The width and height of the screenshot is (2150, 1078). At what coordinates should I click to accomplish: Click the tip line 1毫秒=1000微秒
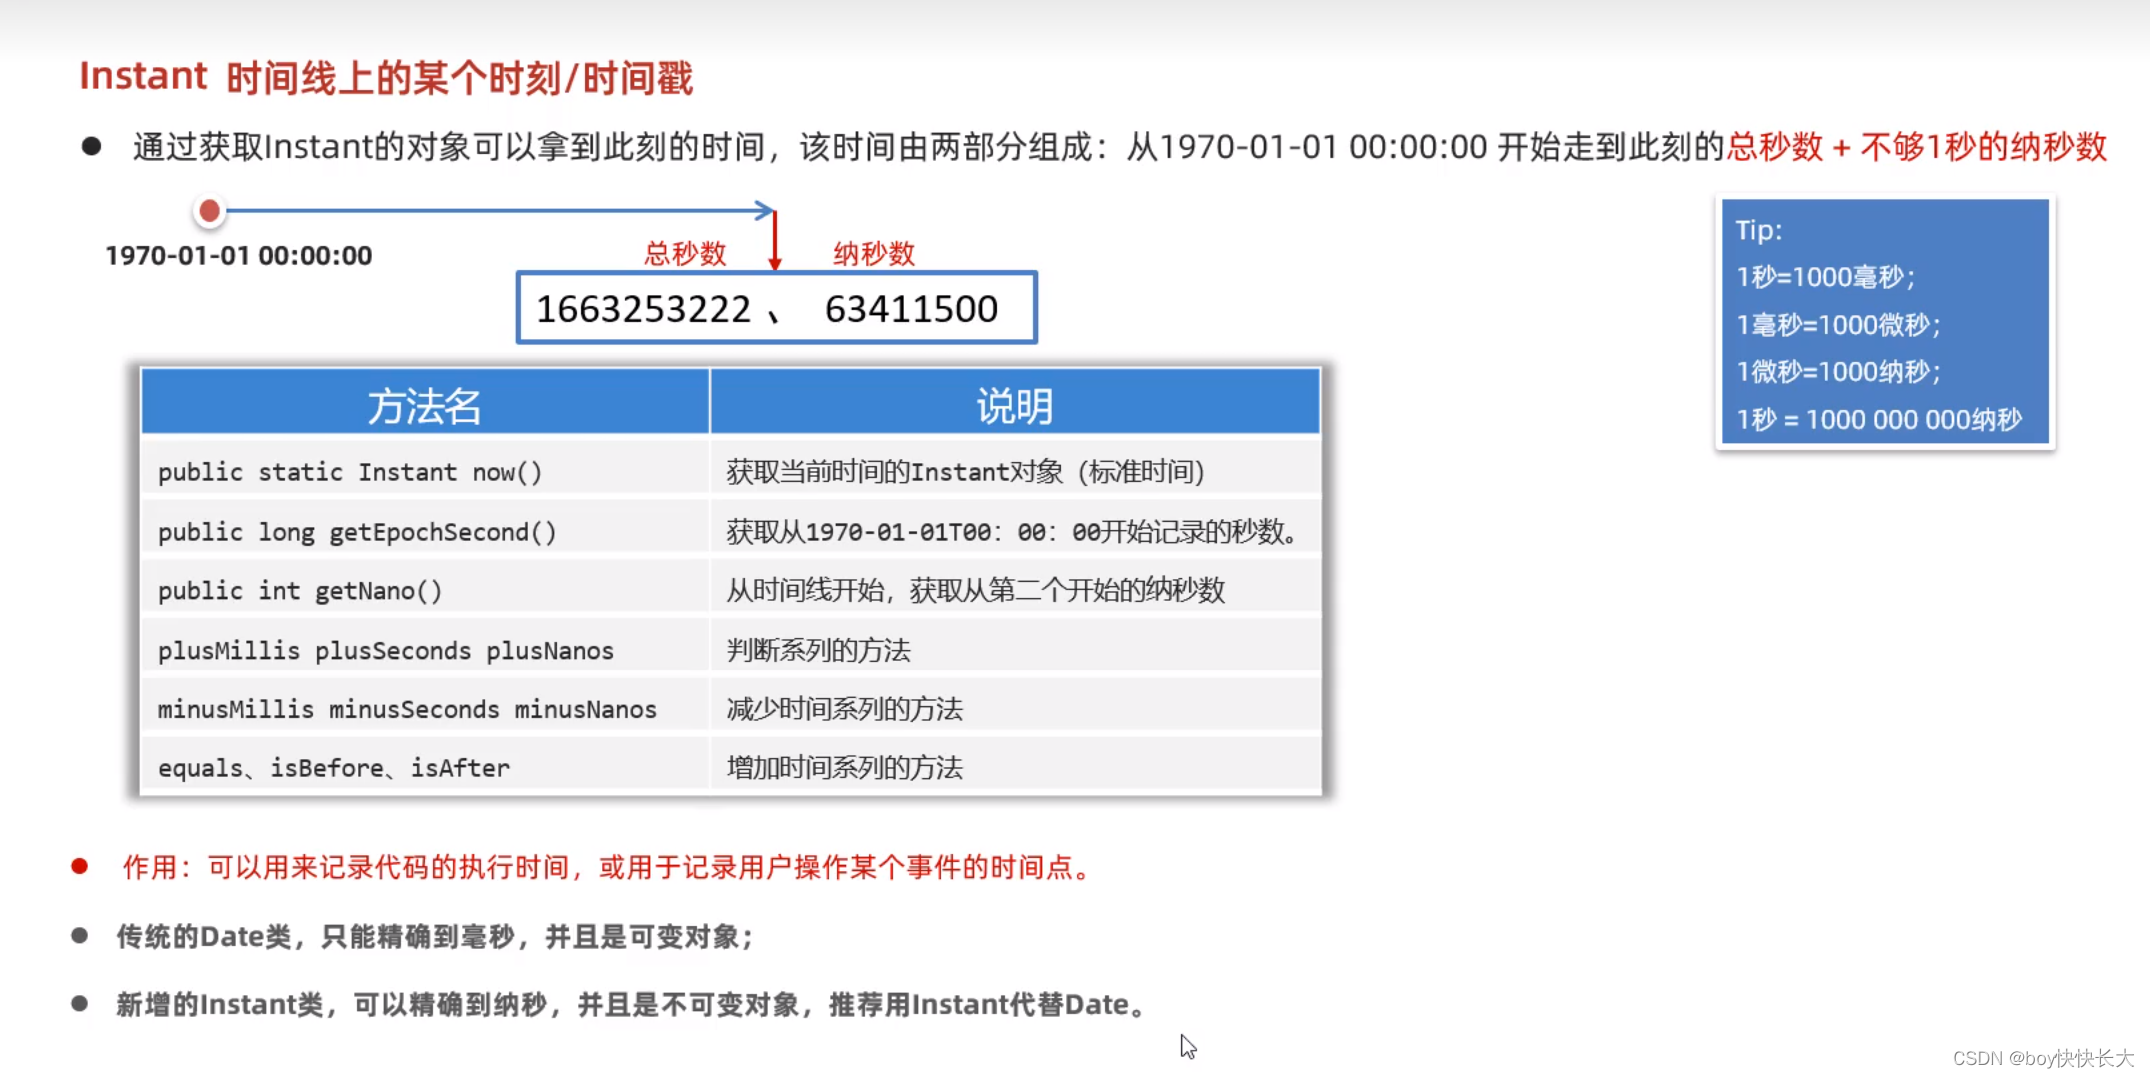(1839, 325)
